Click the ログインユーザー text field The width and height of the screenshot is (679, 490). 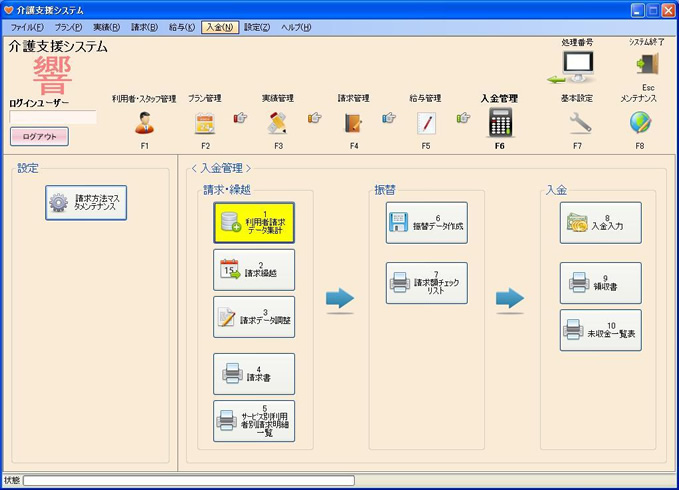53,117
